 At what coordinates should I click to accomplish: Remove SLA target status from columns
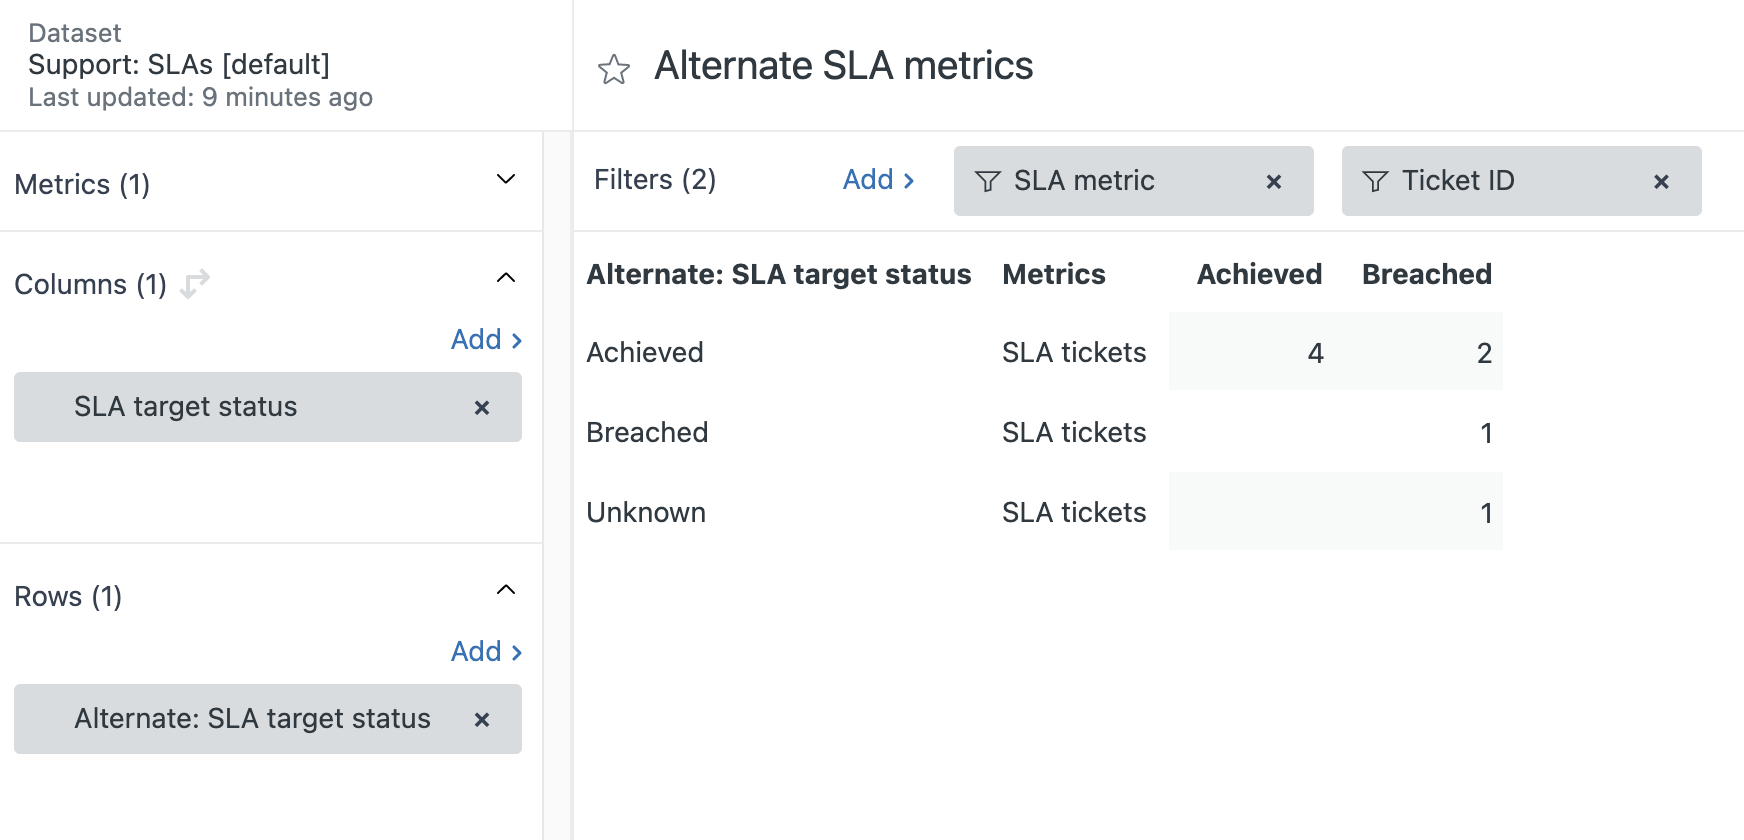[481, 408]
